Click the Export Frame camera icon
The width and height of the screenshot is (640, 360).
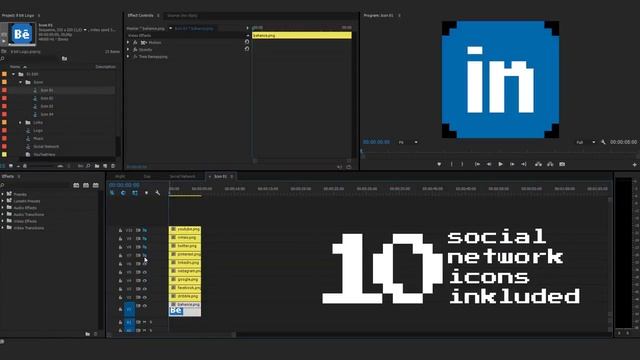click(x=562, y=164)
